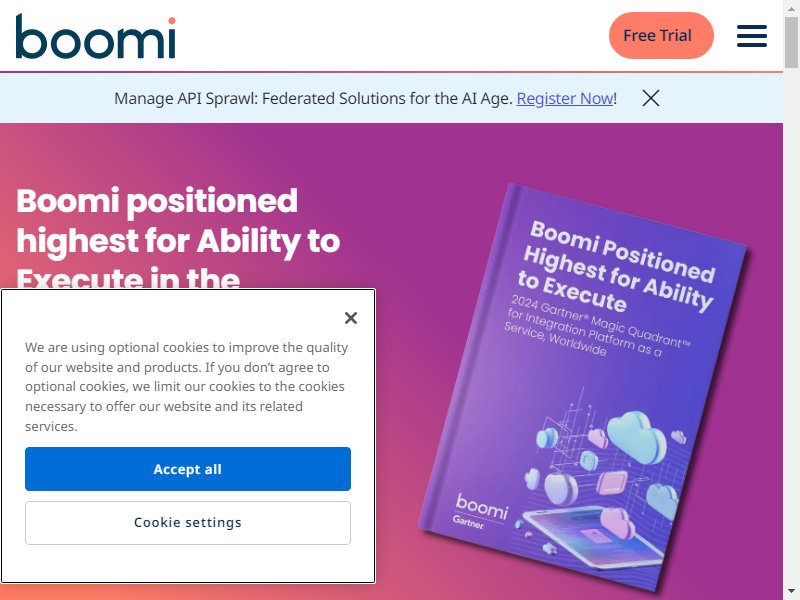Dismiss the API Sprawl announcement banner
Viewport: 800px width, 600px height.
(651, 98)
